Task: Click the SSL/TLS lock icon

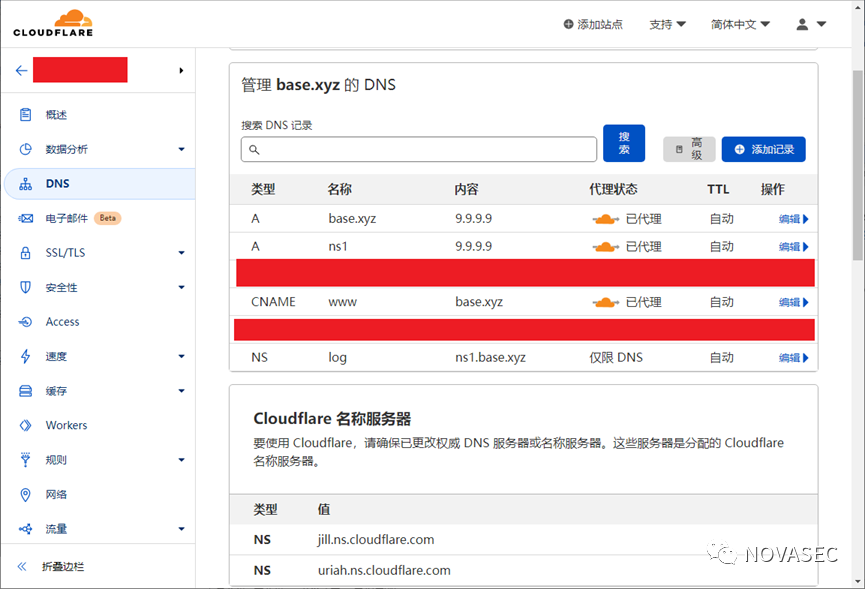Action: pyautogui.click(x=25, y=253)
